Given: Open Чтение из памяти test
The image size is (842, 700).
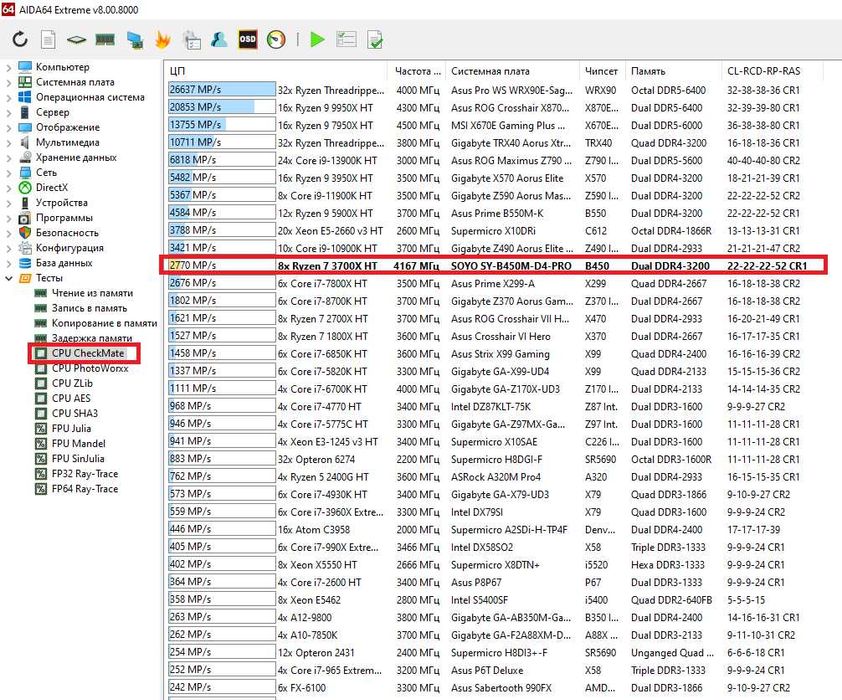Looking at the screenshot, I should coord(92,293).
